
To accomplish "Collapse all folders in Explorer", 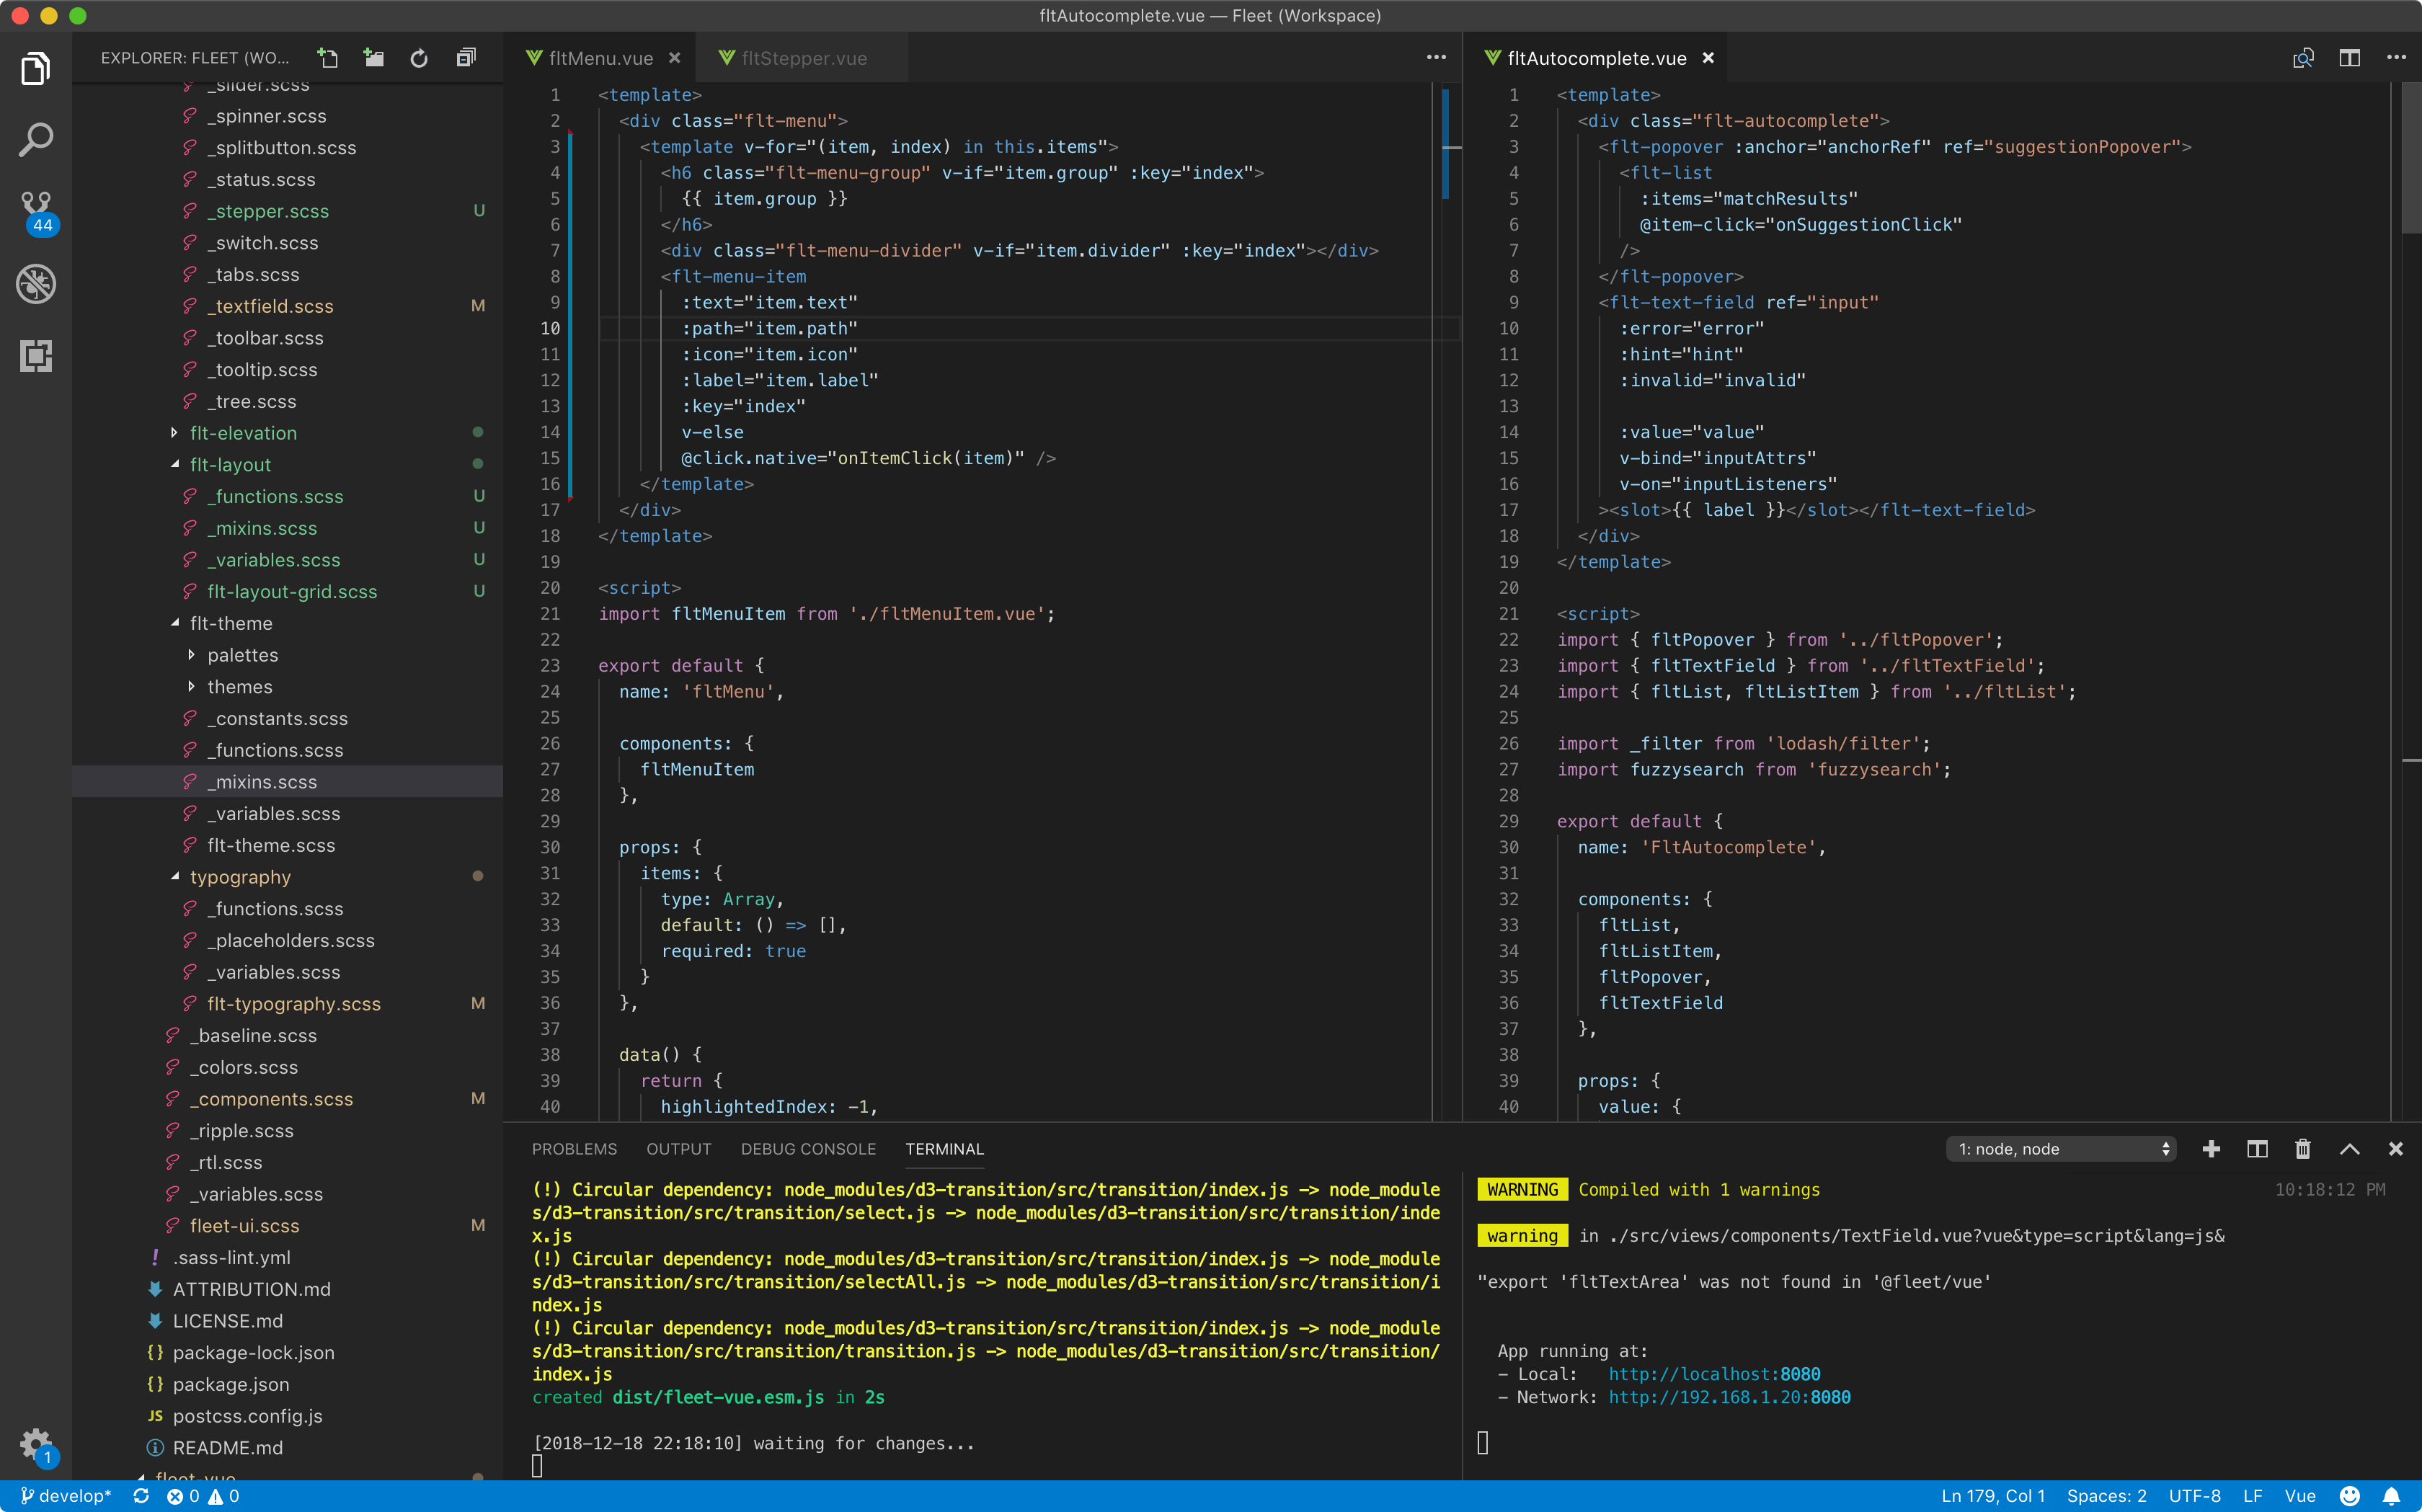I will tap(465, 58).
